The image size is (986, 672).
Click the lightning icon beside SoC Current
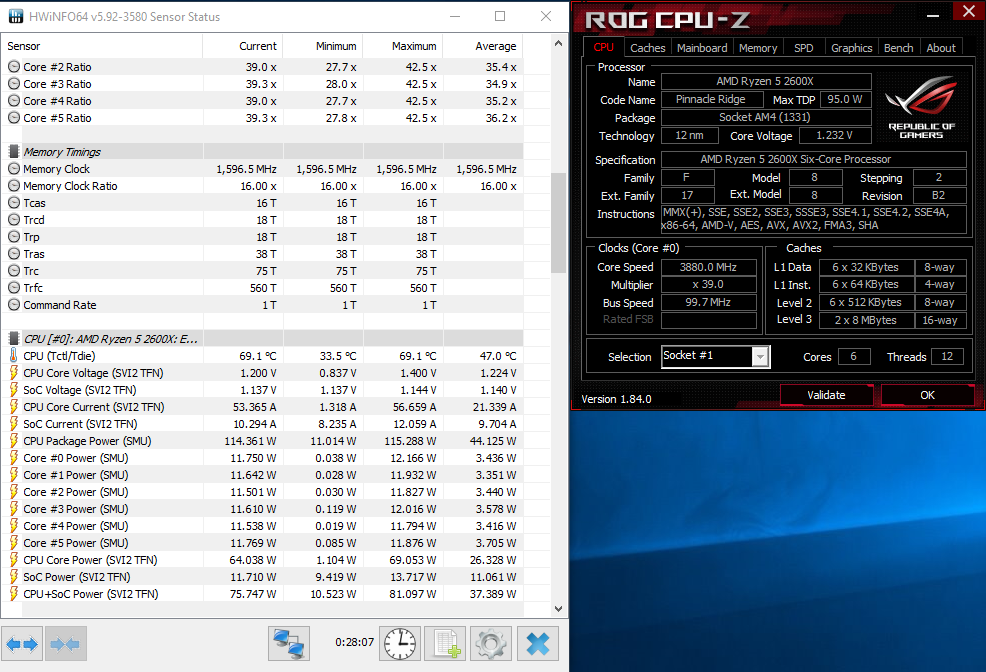pyautogui.click(x=14, y=424)
